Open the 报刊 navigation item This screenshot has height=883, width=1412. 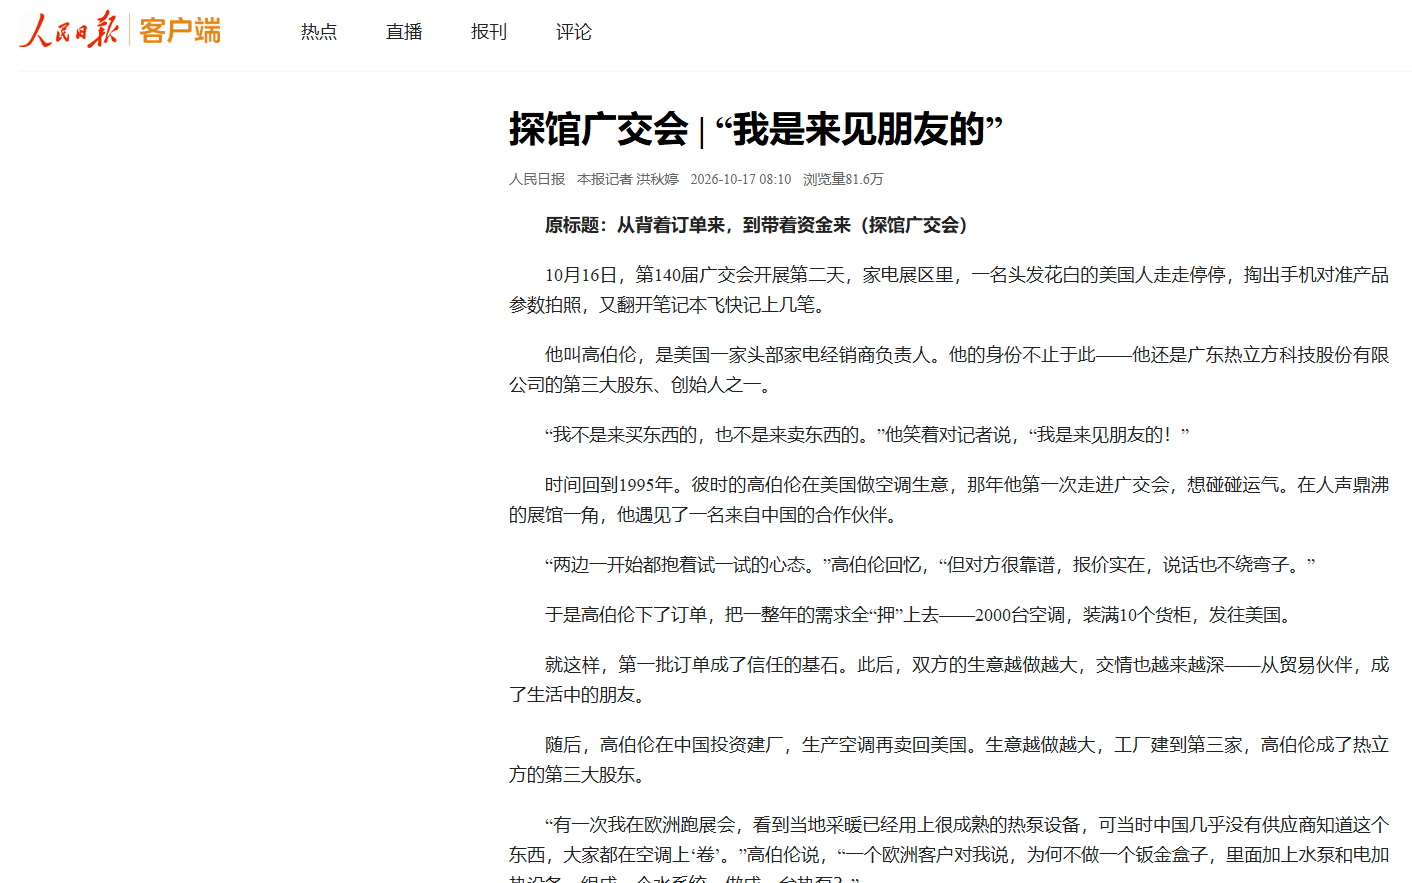(489, 32)
